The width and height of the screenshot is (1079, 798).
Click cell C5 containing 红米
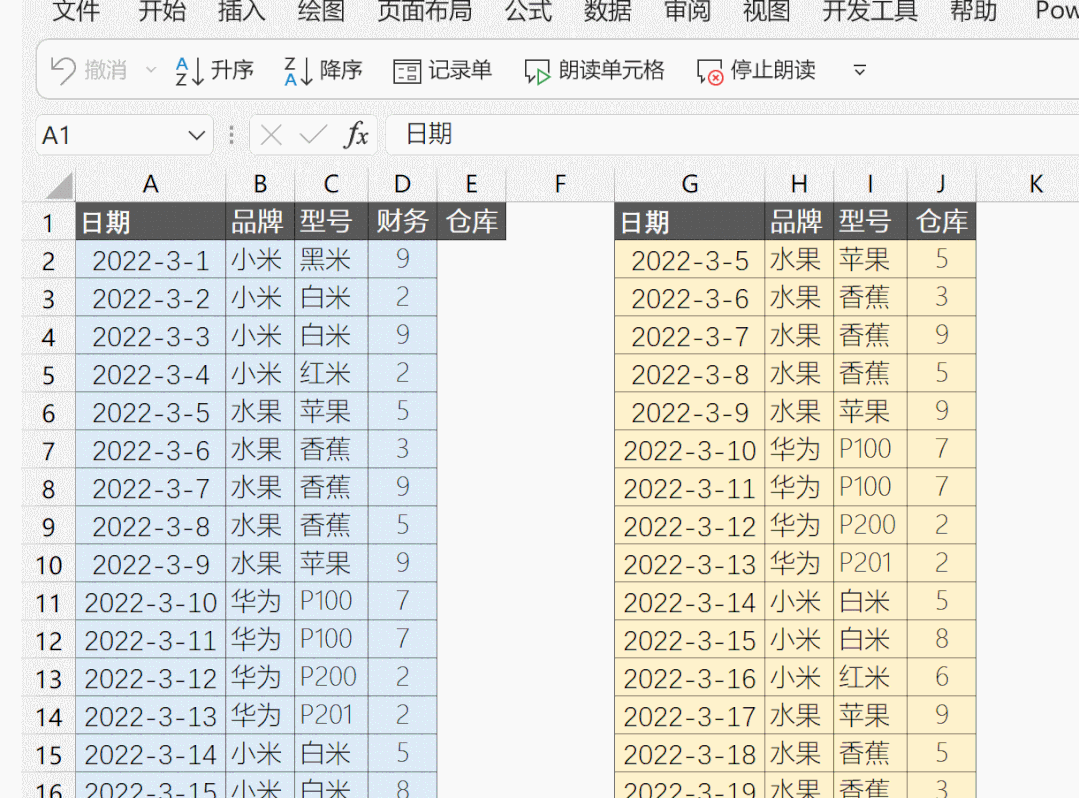[331, 374]
